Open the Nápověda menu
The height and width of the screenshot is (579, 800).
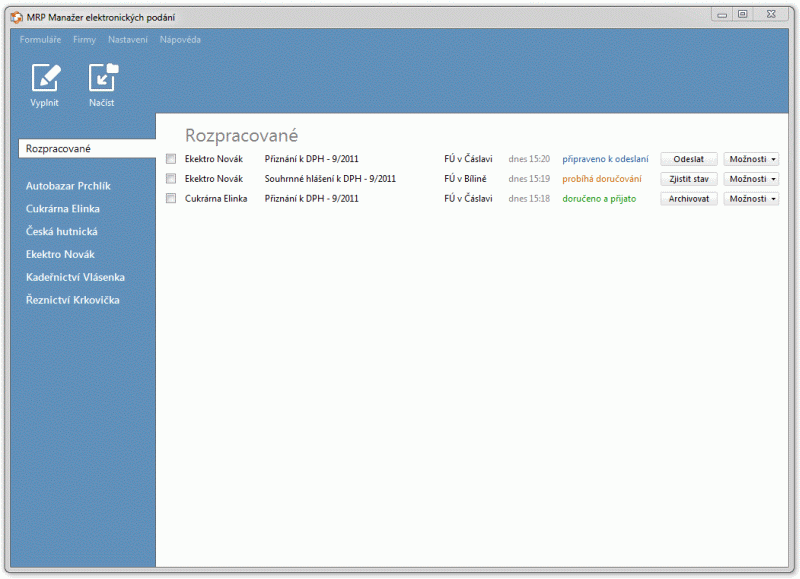180,40
